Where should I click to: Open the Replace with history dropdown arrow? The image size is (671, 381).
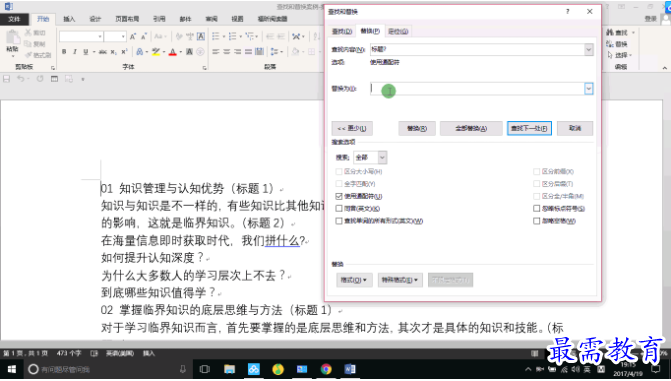click(589, 89)
